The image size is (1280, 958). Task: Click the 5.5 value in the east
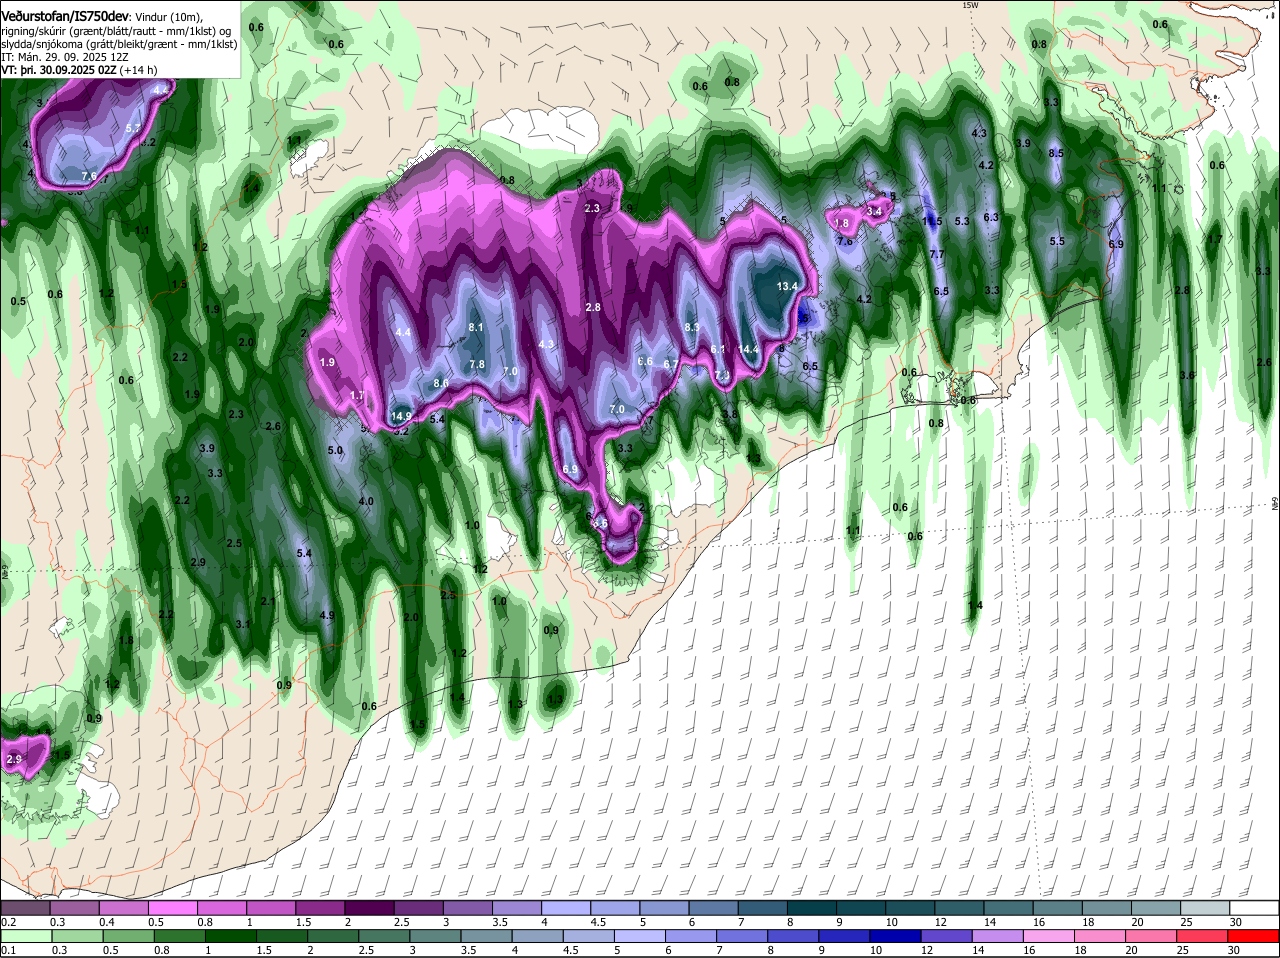pos(1057,241)
